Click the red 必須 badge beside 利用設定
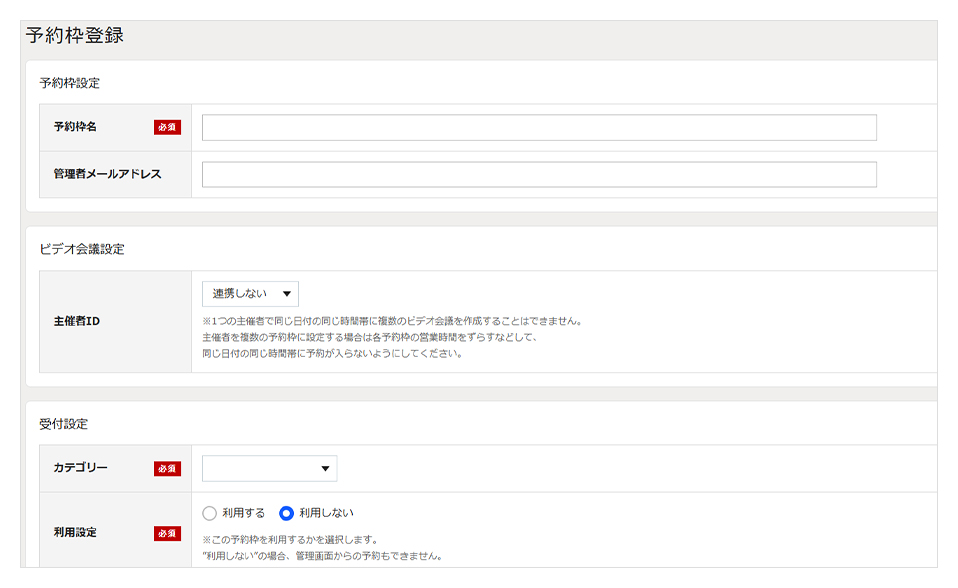 tap(167, 533)
